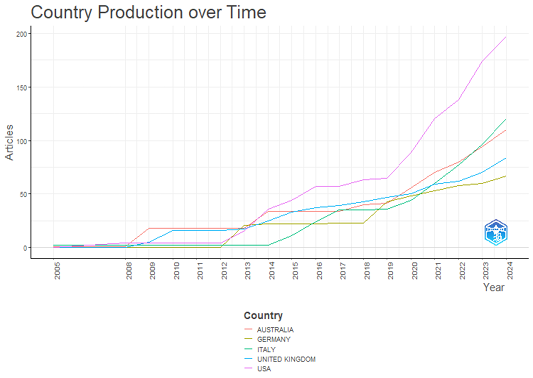The image size is (533, 378).
Task: Click the USA legend color line
Action: coord(248,369)
